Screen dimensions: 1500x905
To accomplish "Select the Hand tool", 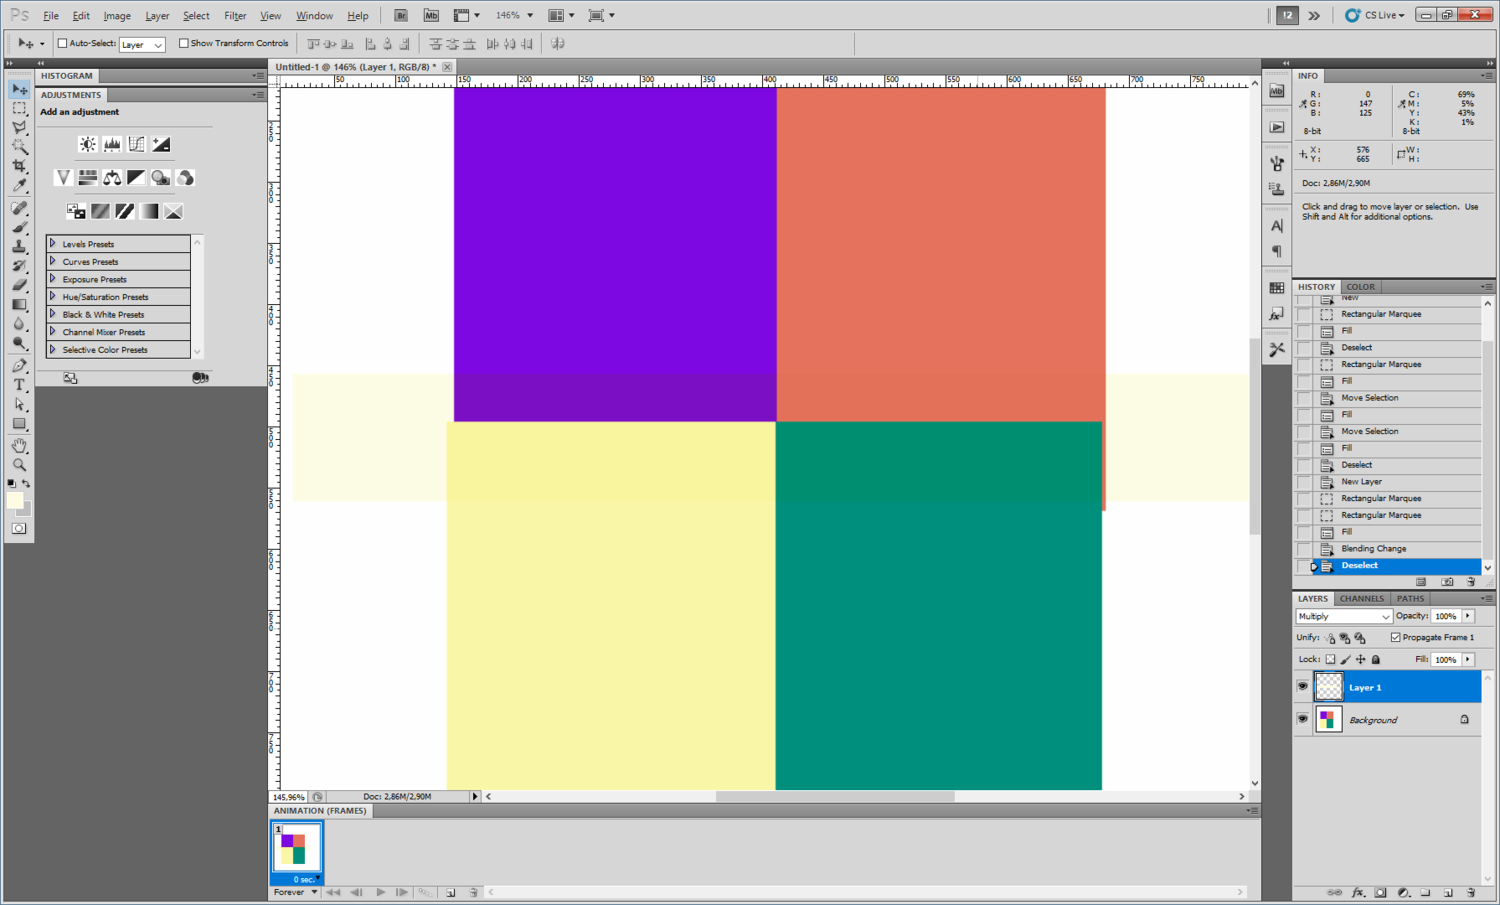I will (x=19, y=446).
